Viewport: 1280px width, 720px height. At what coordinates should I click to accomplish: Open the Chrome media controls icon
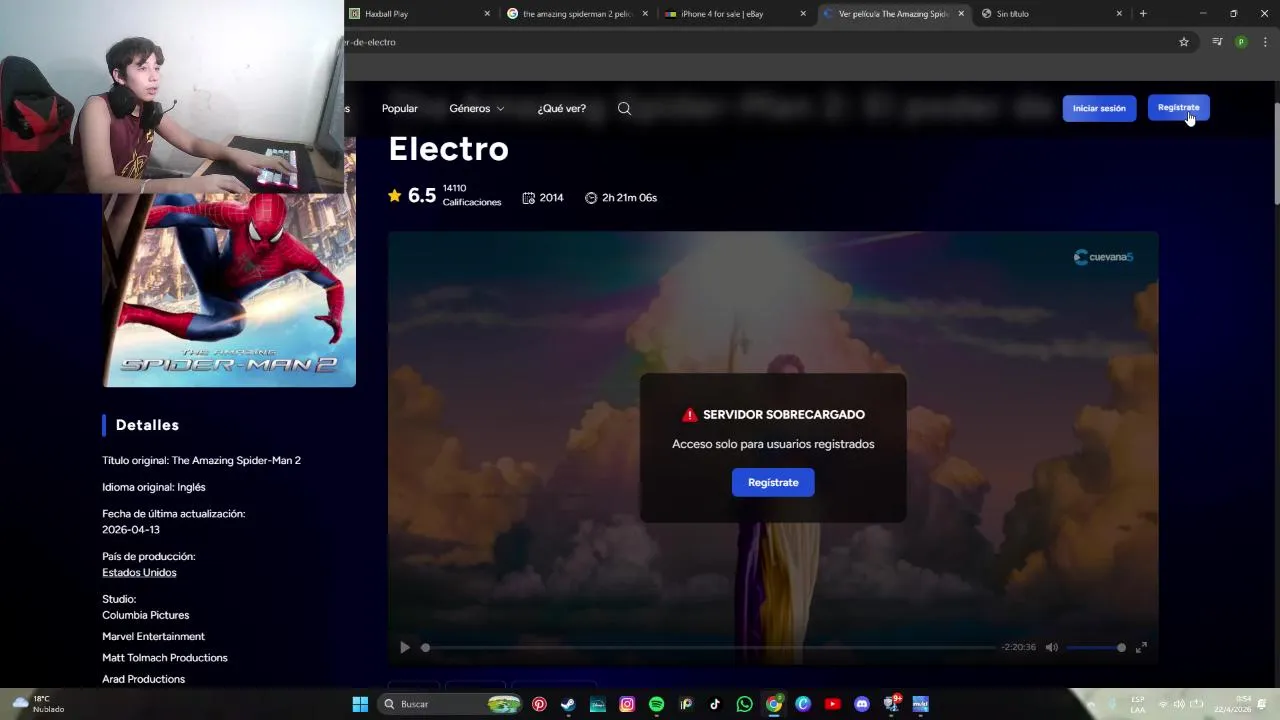pos(1217,42)
